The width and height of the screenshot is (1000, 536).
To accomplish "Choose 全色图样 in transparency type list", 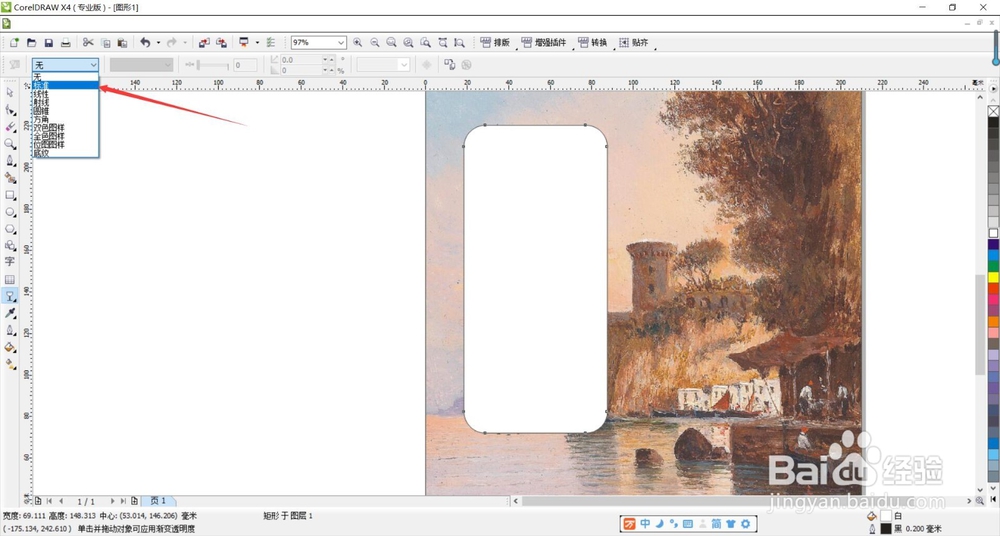I will 66,136.
